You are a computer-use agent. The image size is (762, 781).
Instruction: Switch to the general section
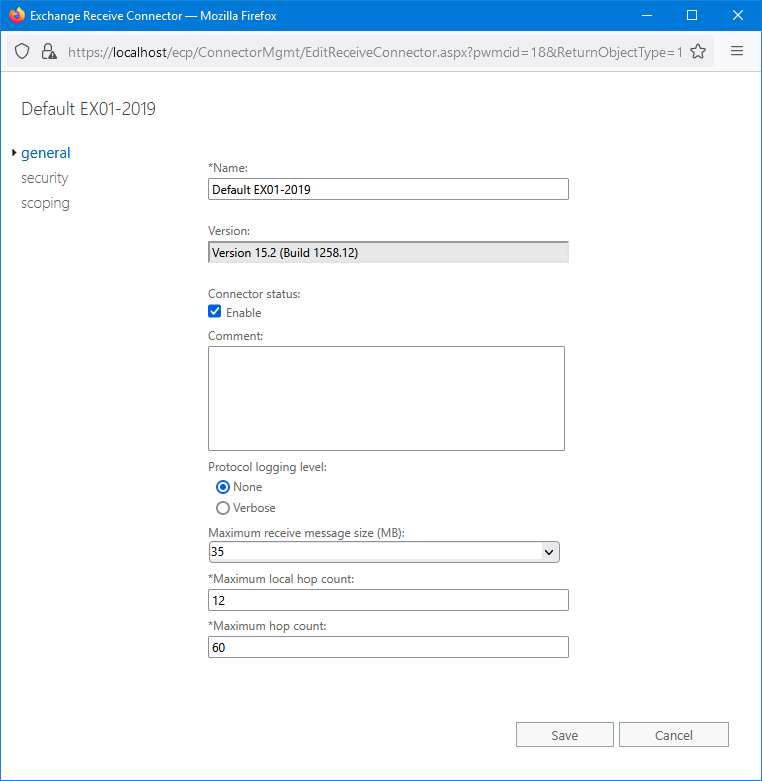(46, 153)
